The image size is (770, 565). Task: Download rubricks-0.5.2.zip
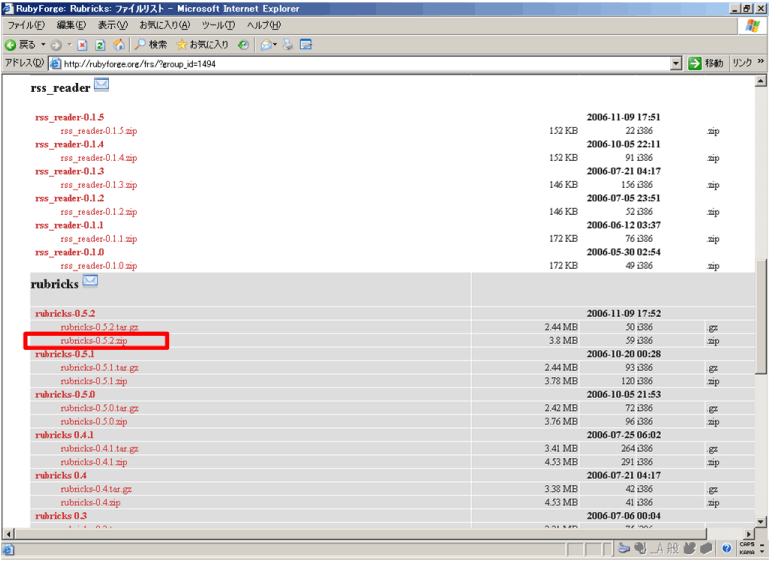tap(94, 341)
